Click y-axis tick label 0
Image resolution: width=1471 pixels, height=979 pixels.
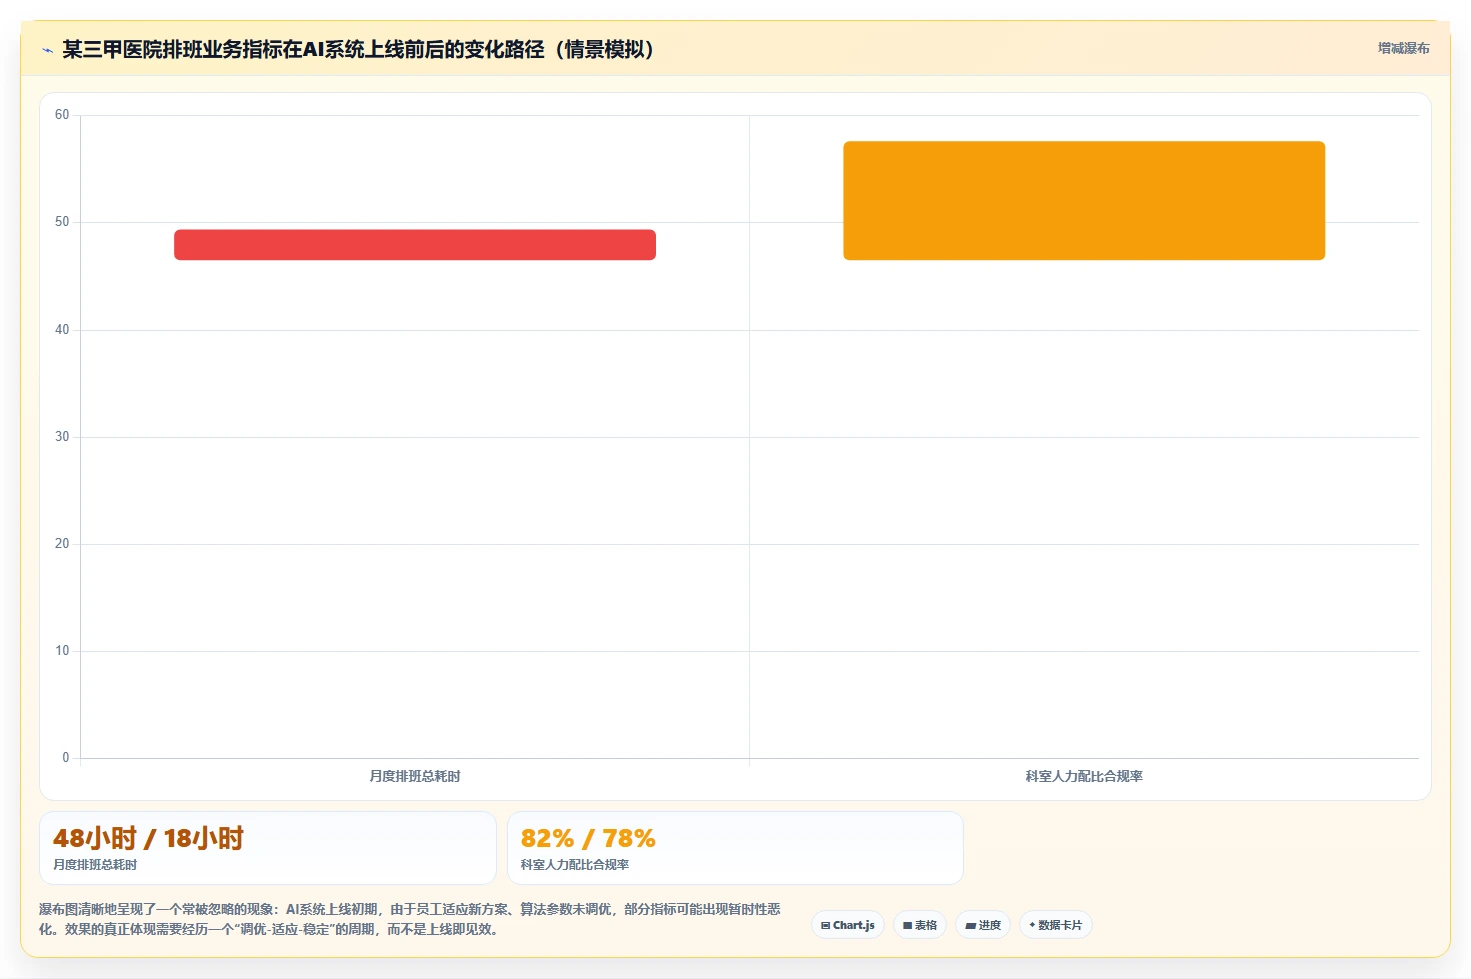66,758
